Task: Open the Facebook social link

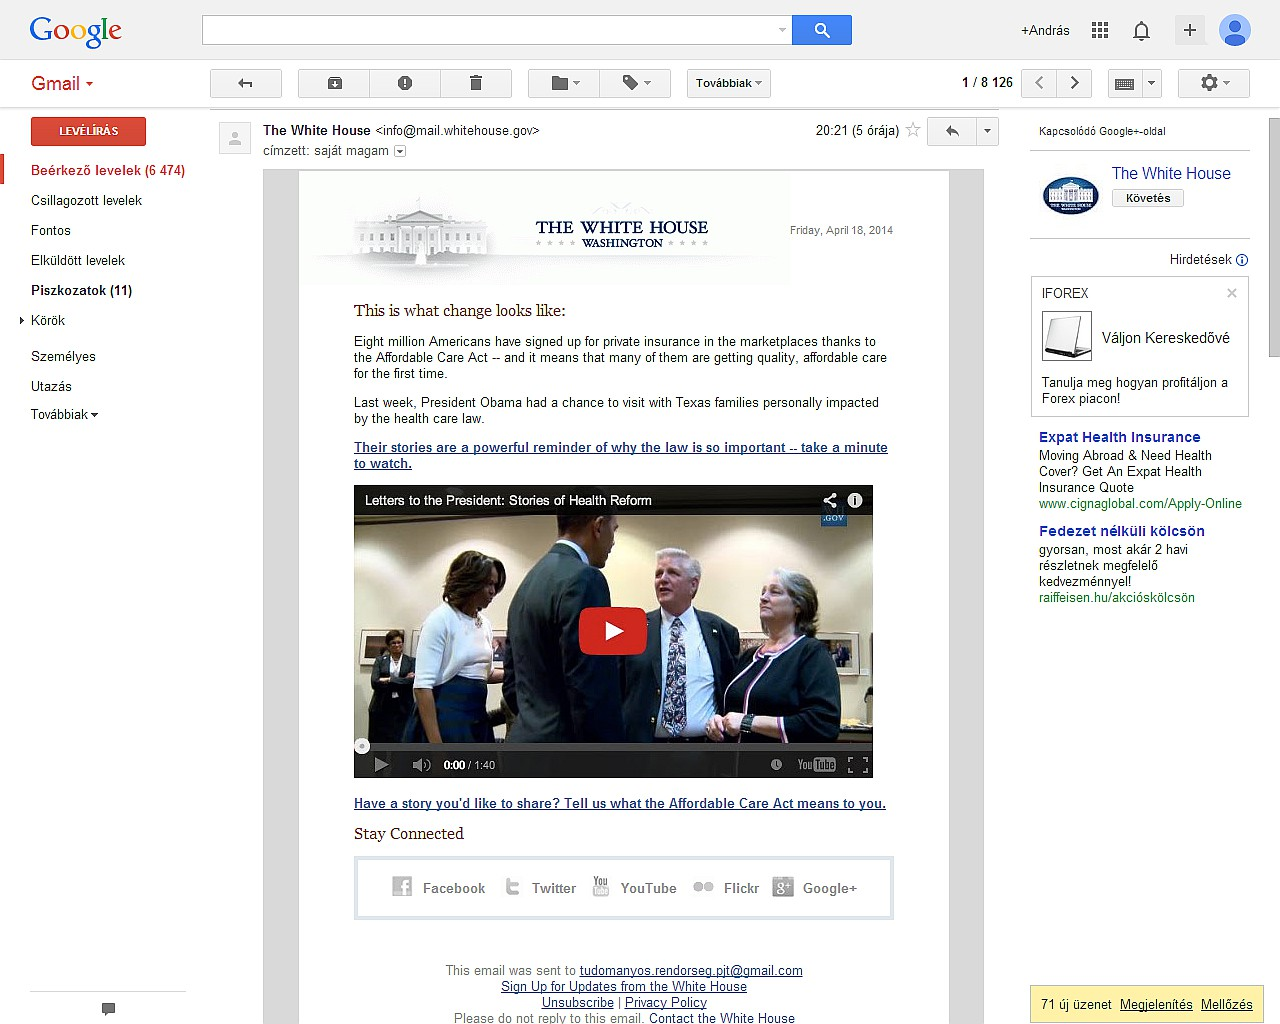Action: tap(439, 887)
